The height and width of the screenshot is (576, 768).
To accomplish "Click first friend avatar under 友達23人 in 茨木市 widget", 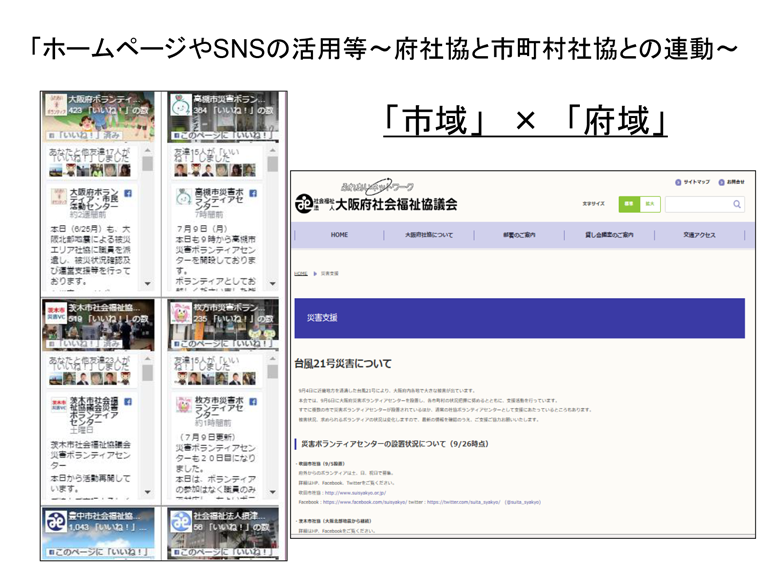I will click(x=55, y=379).
